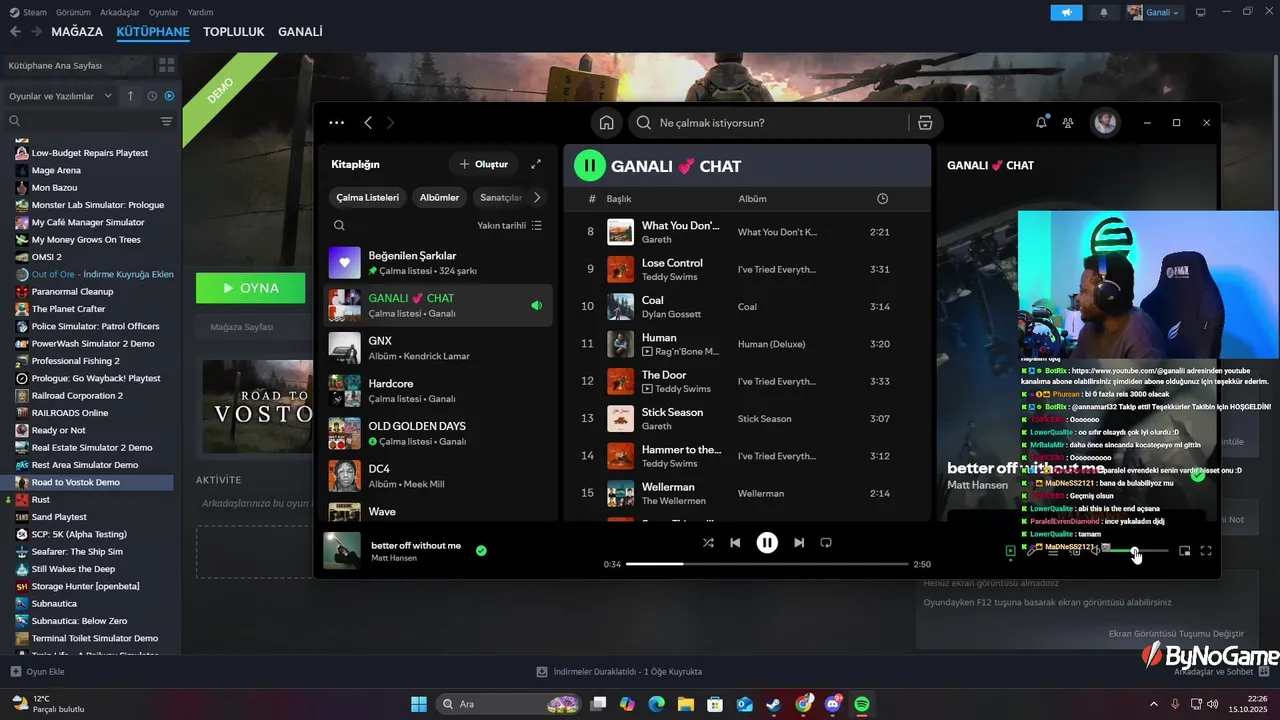The height and width of the screenshot is (720, 1280).
Task: Create new playlist with Oluştur button
Action: click(x=483, y=164)
